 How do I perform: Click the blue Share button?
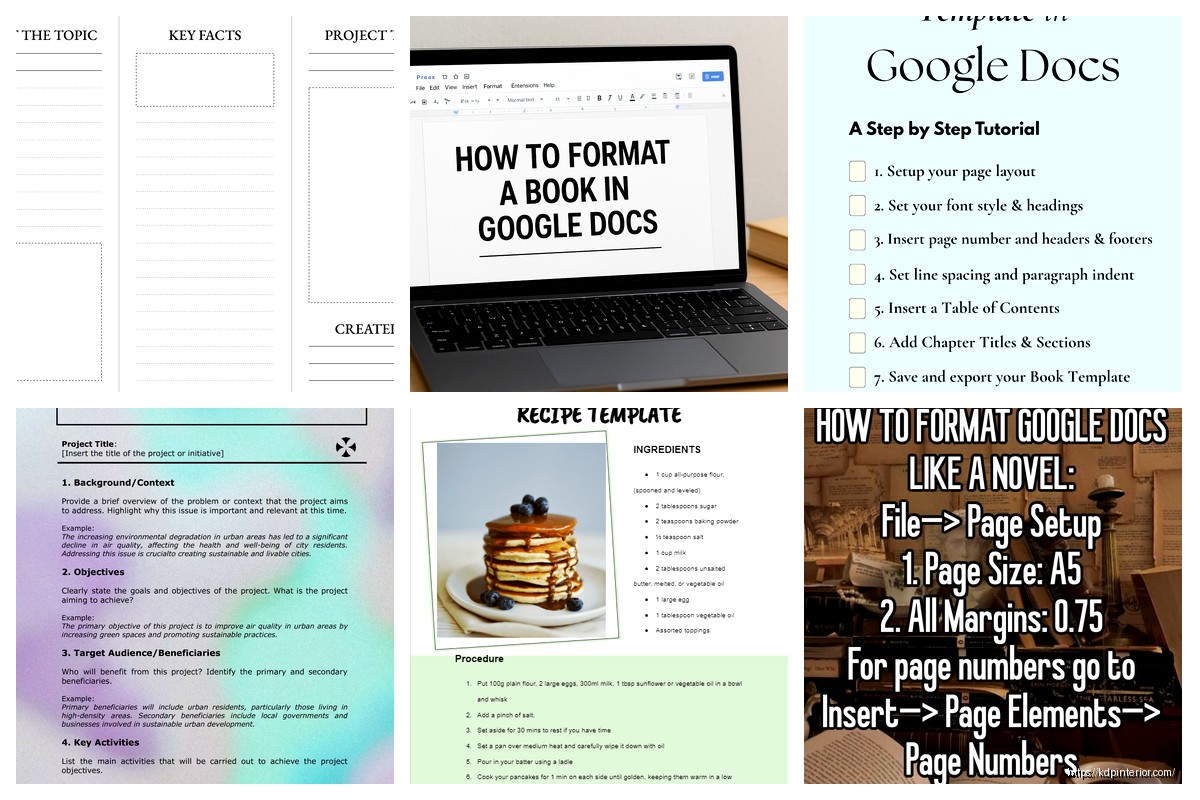[x=712, y=76]
